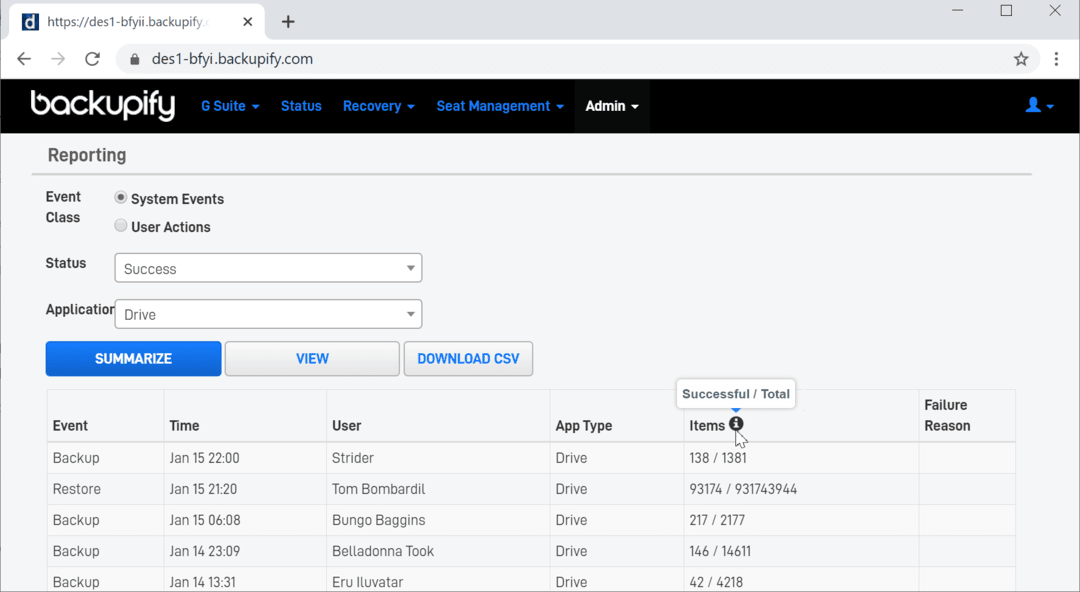Open the browser menu with three dots

[1057, 59]
